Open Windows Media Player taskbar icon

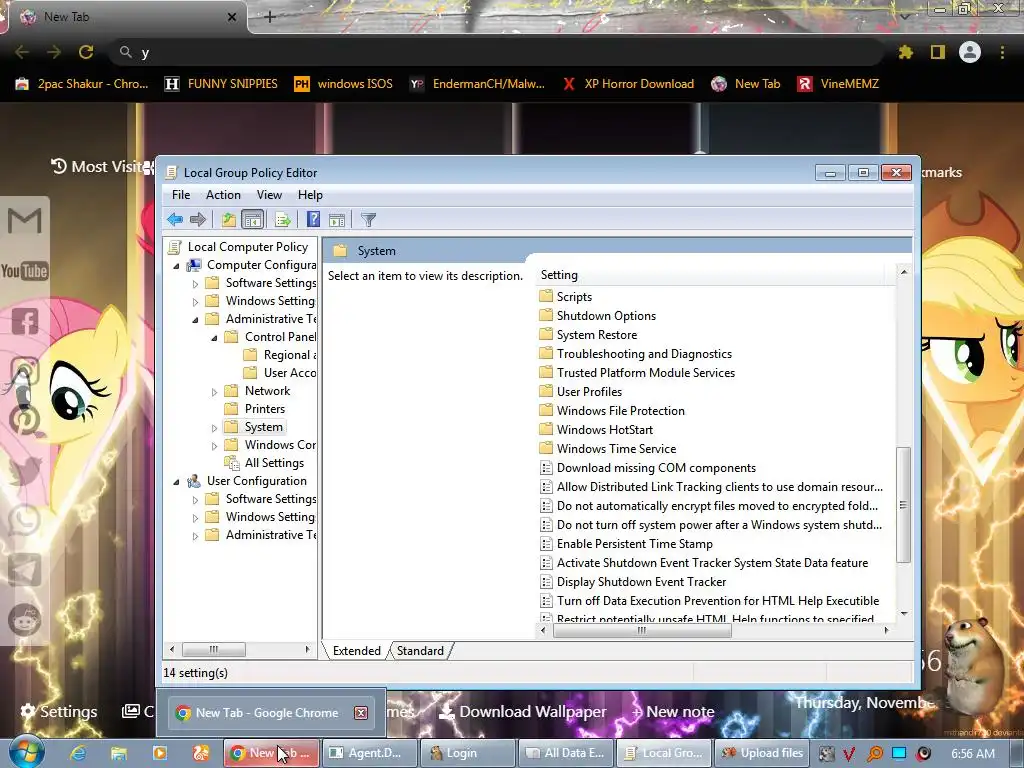click(x=159, y=753)
